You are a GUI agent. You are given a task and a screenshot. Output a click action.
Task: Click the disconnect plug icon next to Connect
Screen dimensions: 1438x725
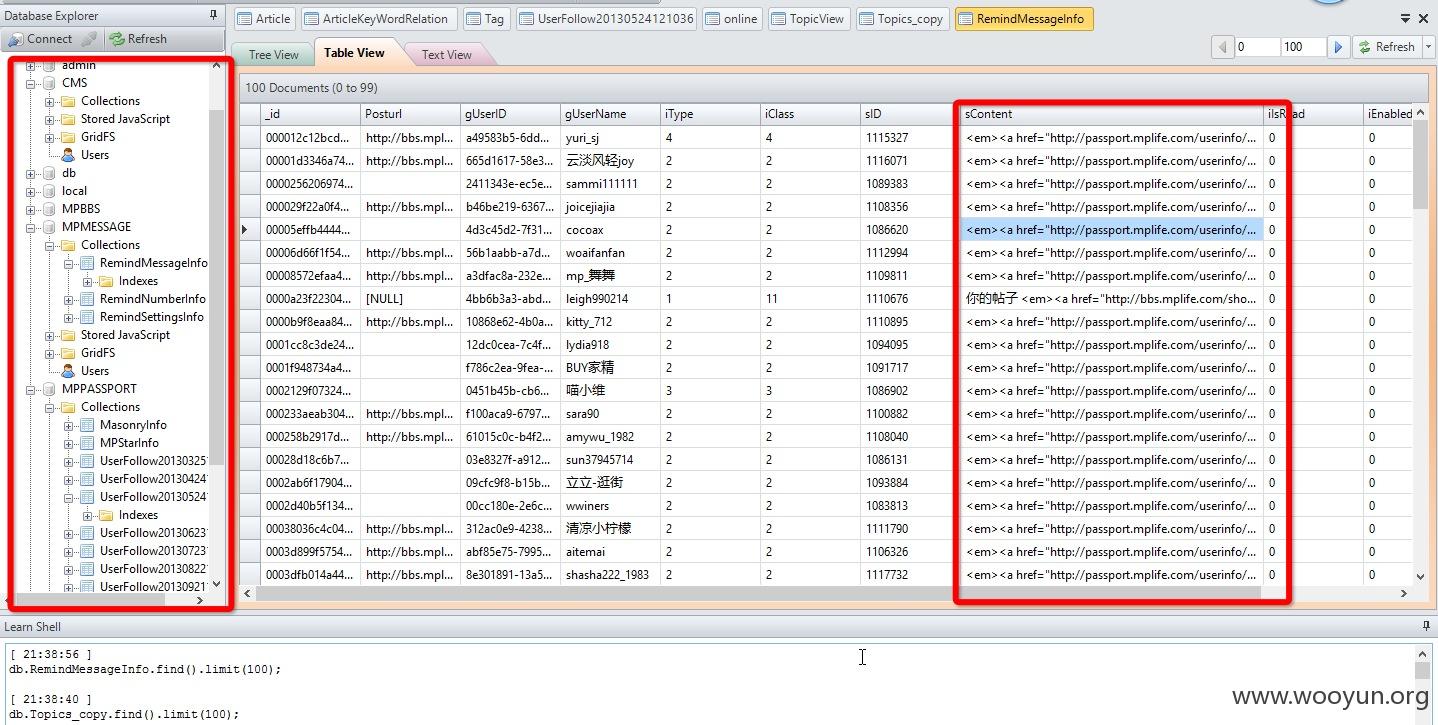tap(88, 39)
